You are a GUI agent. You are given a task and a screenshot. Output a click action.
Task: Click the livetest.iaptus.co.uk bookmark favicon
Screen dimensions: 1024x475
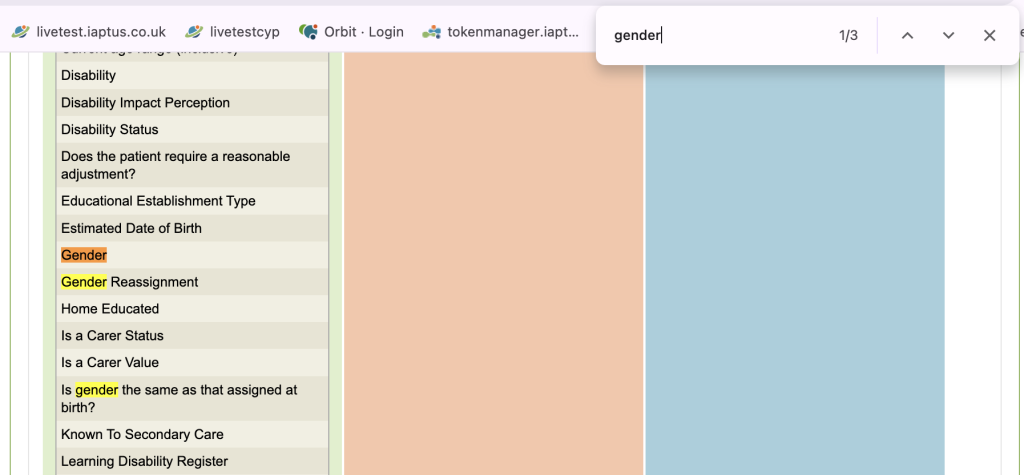pos(21,32)
